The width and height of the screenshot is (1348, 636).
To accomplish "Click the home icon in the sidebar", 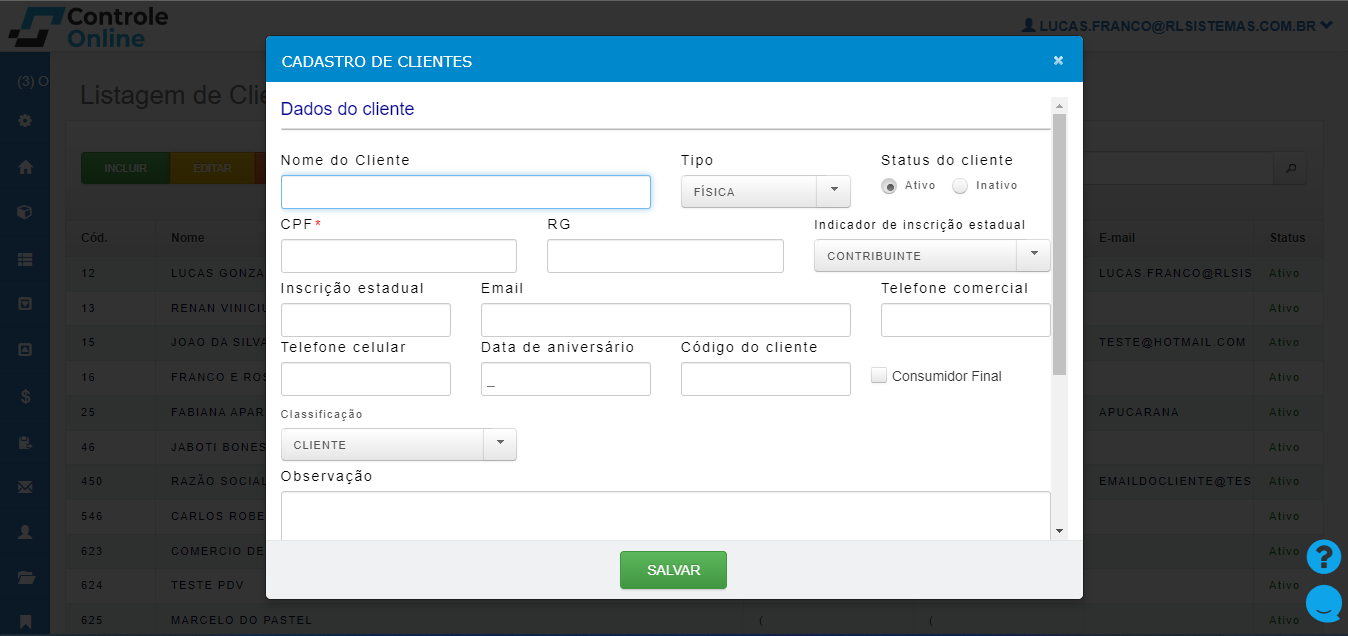I will (26, 167).
